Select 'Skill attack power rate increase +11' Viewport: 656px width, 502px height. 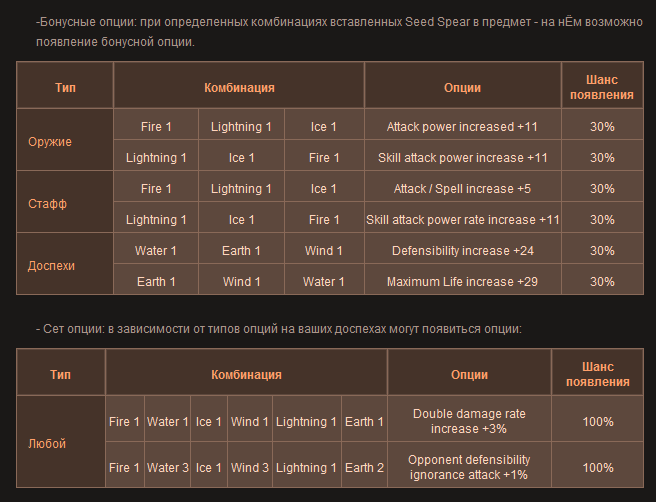click(x=462, y=220)
